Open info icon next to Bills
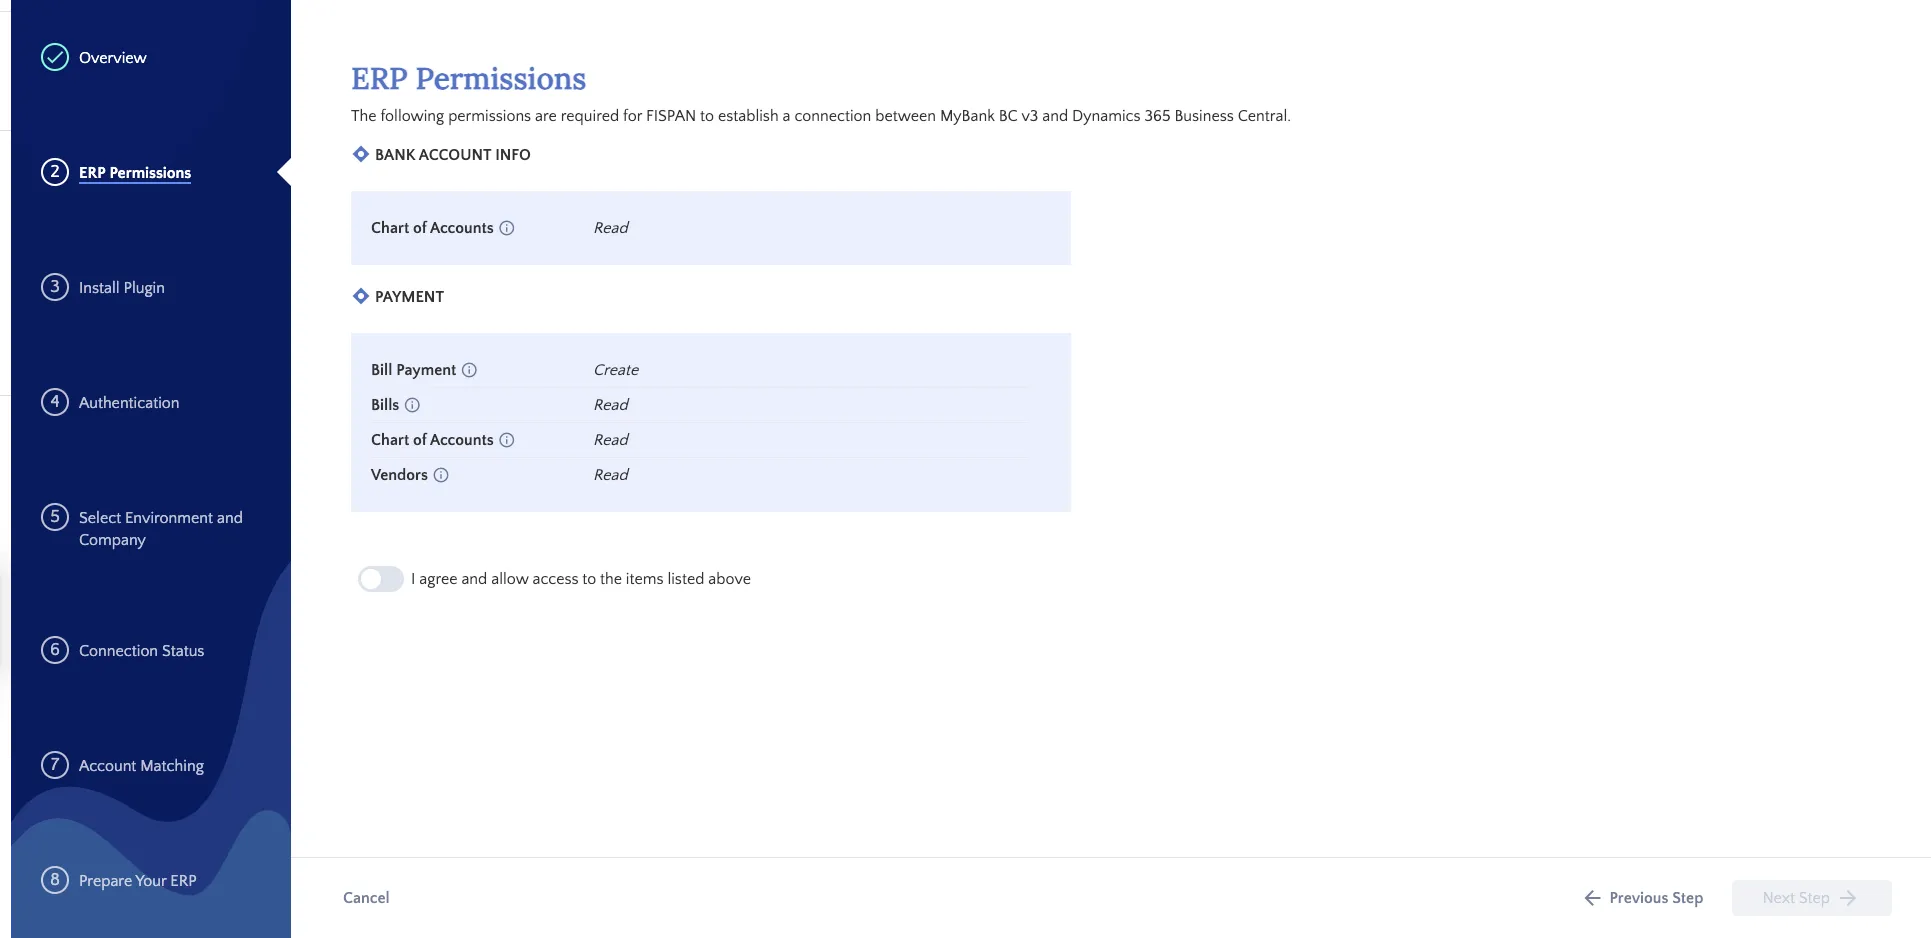Screen dimensions: 1931x938 click(412, 405)
